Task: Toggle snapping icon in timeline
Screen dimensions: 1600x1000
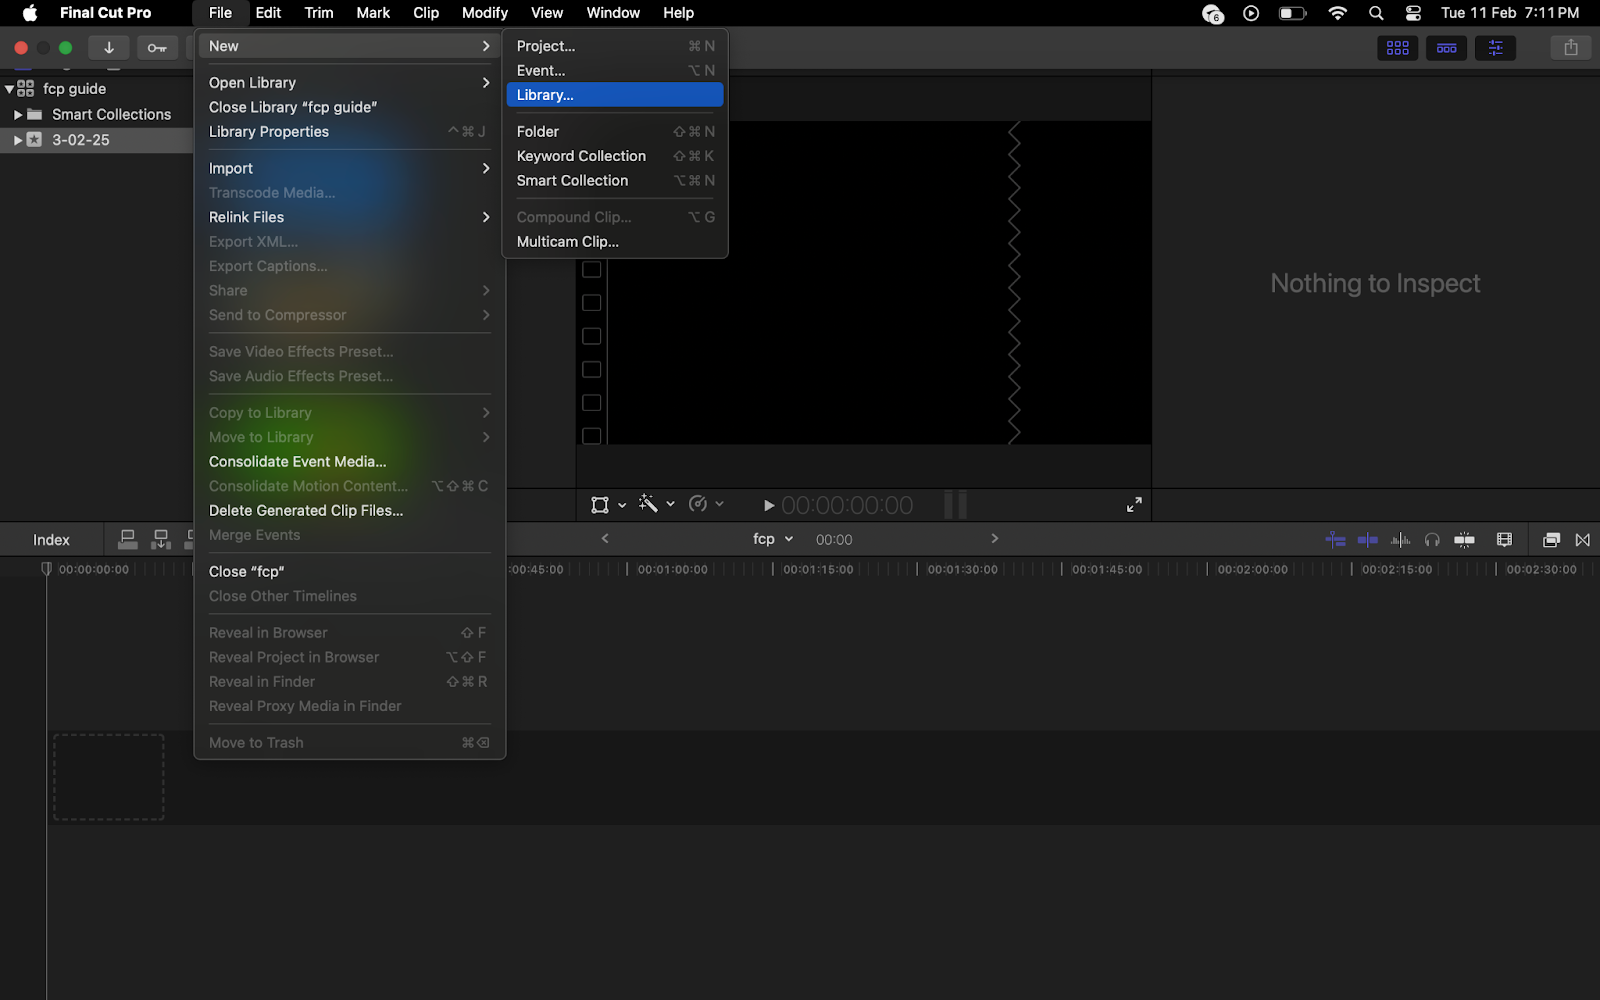Action: [x=1464, y=540]
